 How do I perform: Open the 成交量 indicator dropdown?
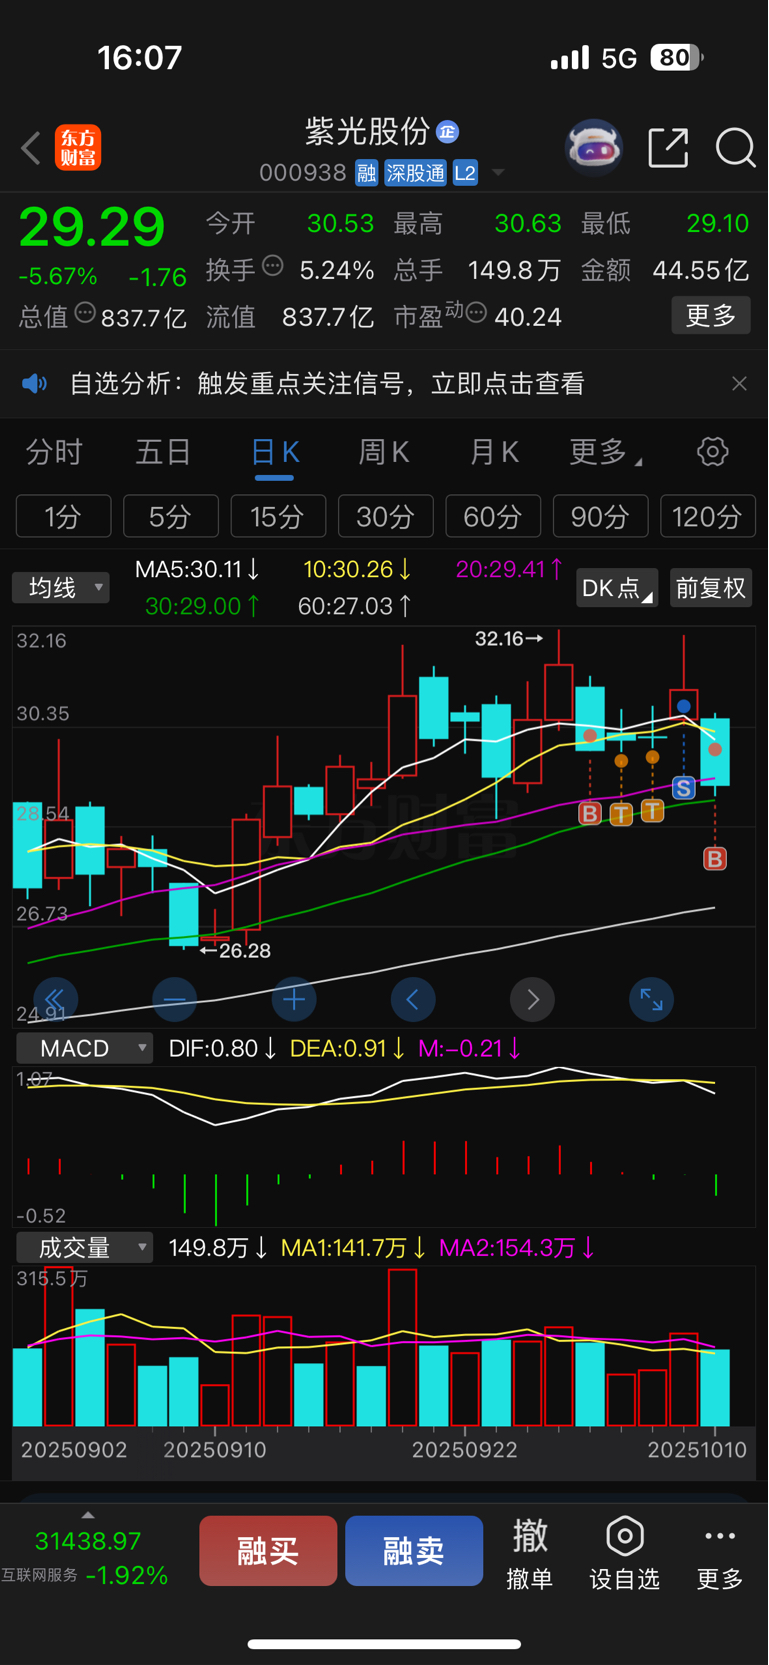tap(84, 1248)
